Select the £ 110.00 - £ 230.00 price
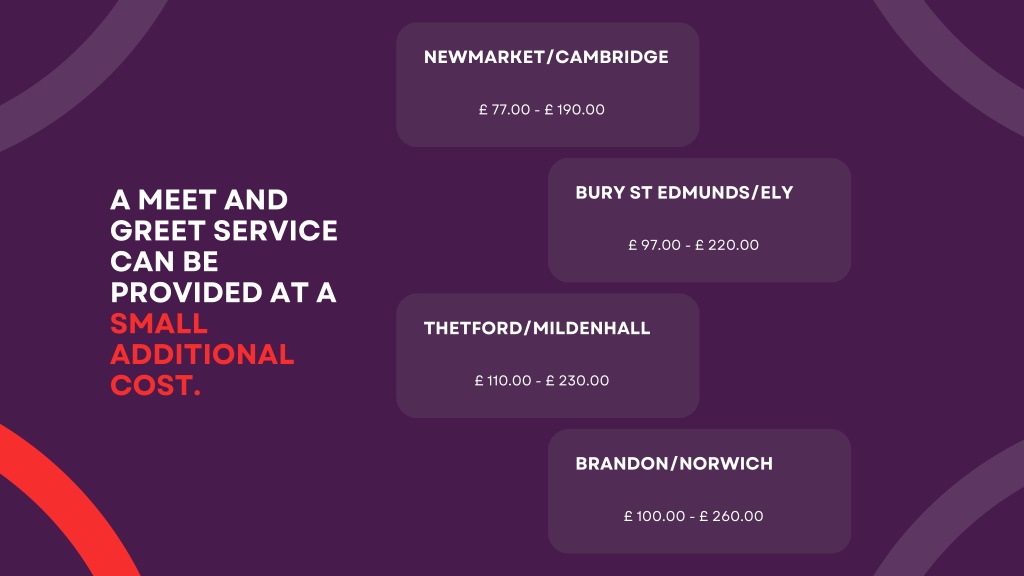This screenshot has height=576, width=1024. [x=541, y=380]
